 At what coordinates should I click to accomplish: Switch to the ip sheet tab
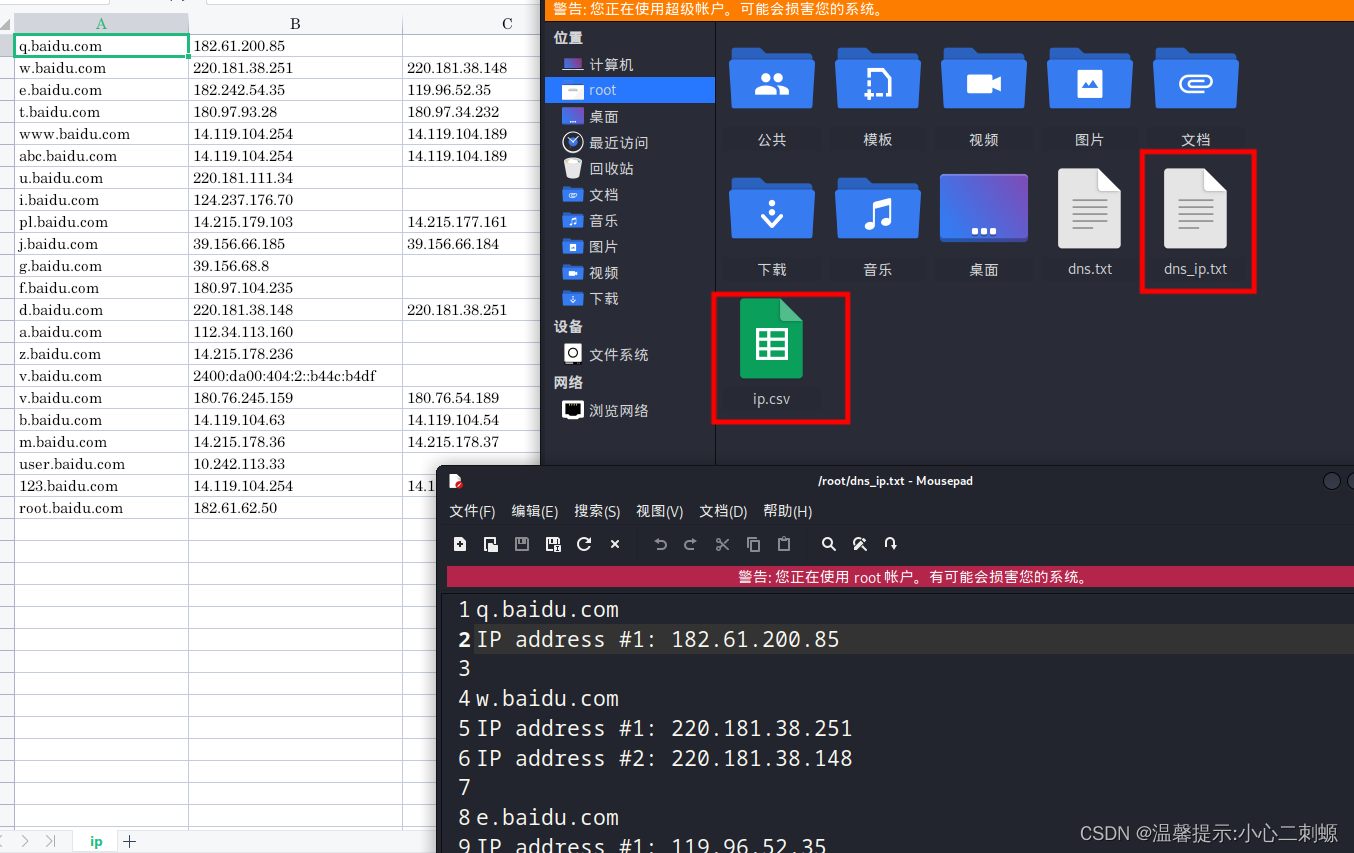click(96, 841)
